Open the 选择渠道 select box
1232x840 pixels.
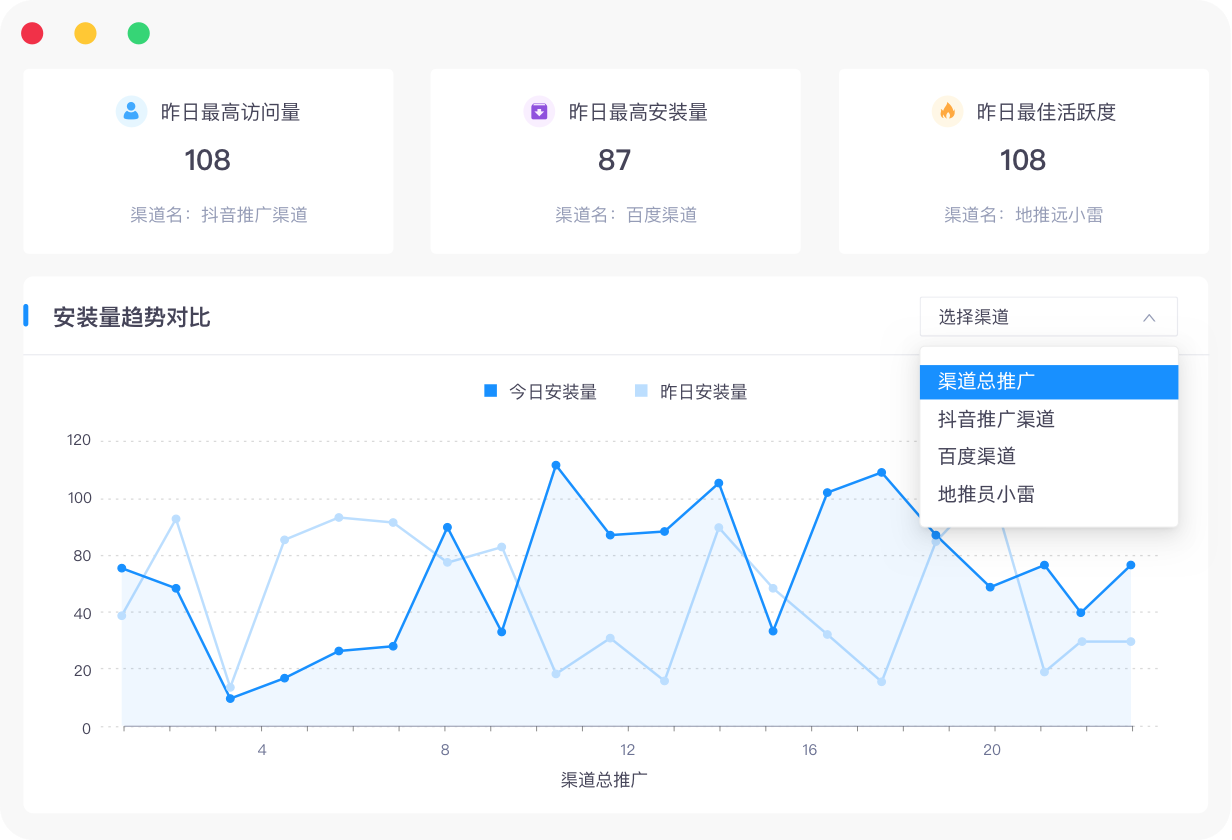1048,317
